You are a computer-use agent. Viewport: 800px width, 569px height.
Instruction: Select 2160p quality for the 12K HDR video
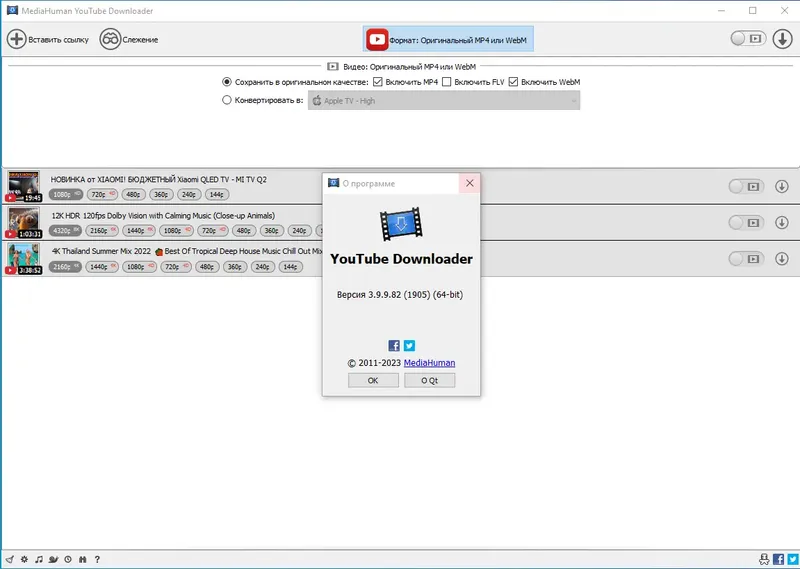[102, 231]
